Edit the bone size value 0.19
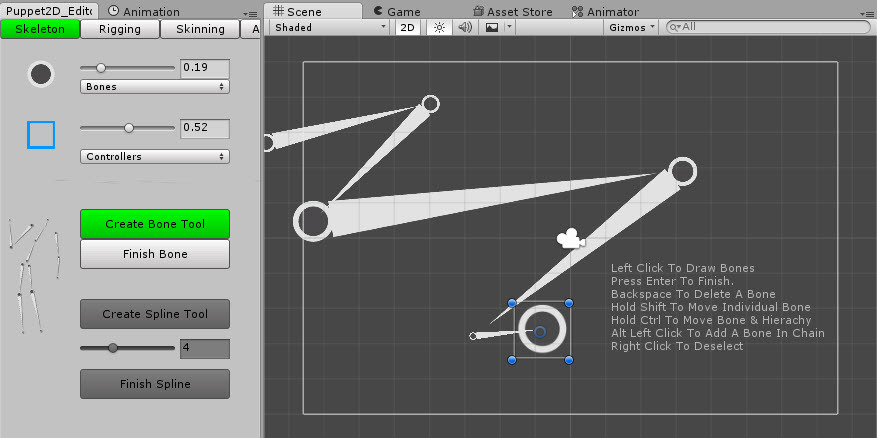The width and height of the screenshot is (877, 438). (205, 68)
